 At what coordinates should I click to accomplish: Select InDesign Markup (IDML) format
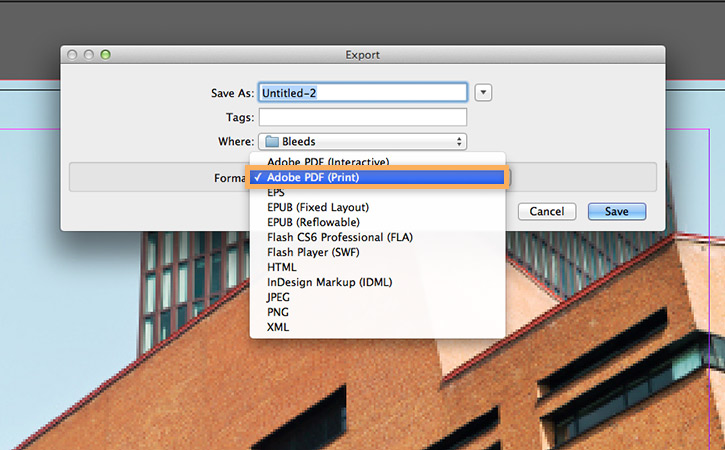[377, 282]
